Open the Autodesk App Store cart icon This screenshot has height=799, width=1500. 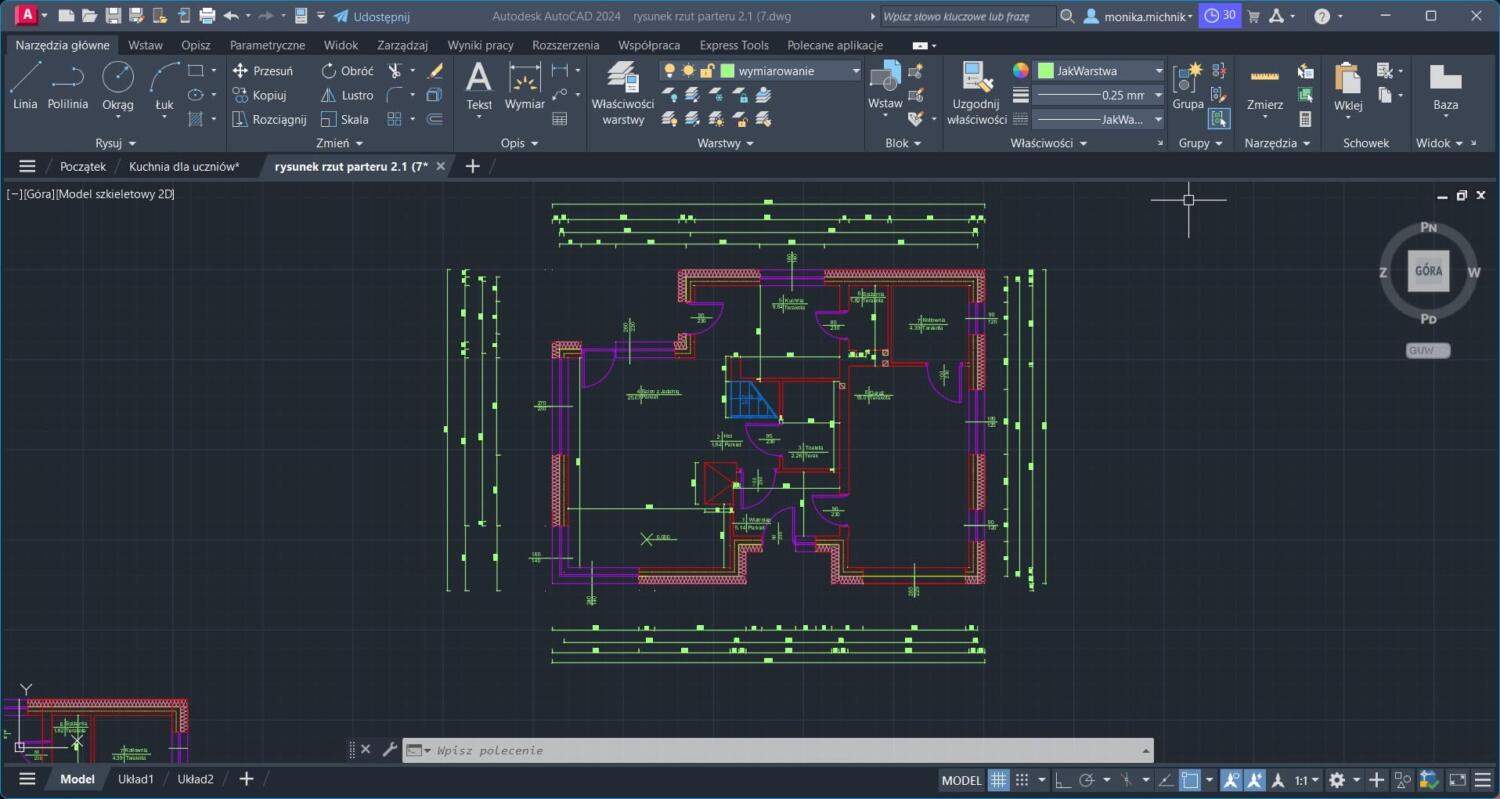pyautogui.click(x=1253, y=16)
